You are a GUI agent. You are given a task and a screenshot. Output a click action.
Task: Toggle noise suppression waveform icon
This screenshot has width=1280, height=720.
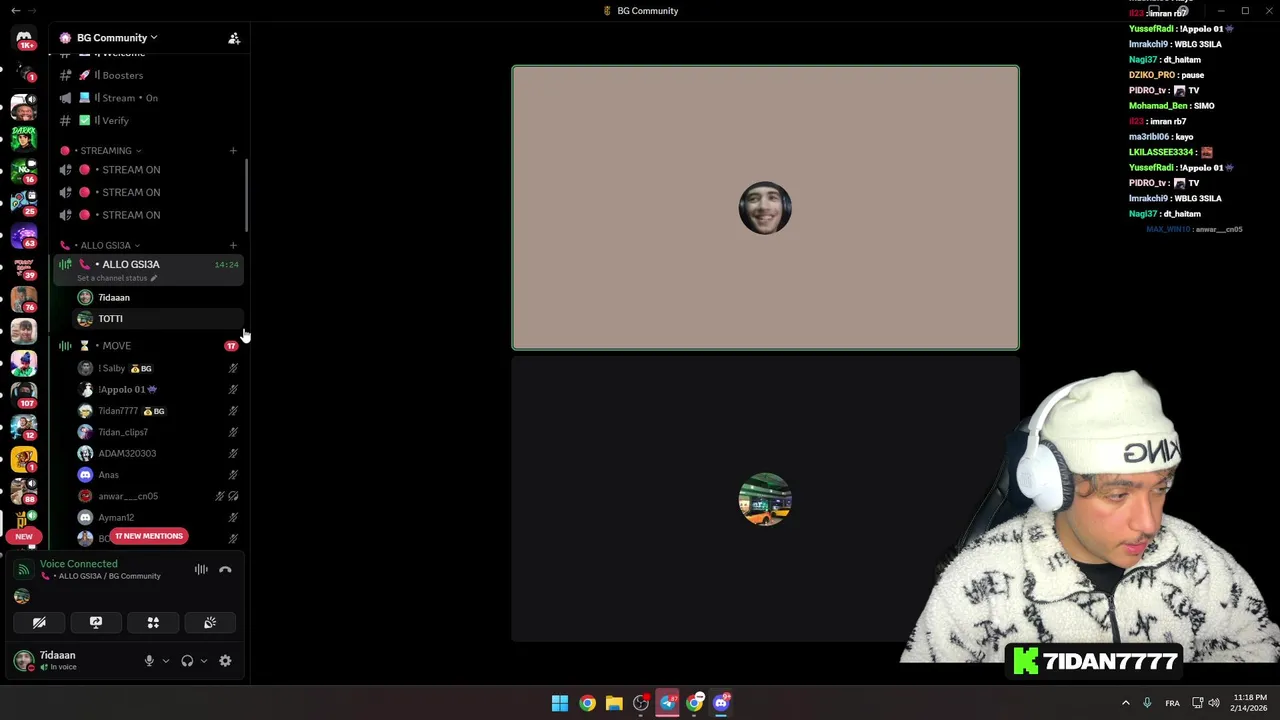(x=201, y=570)
